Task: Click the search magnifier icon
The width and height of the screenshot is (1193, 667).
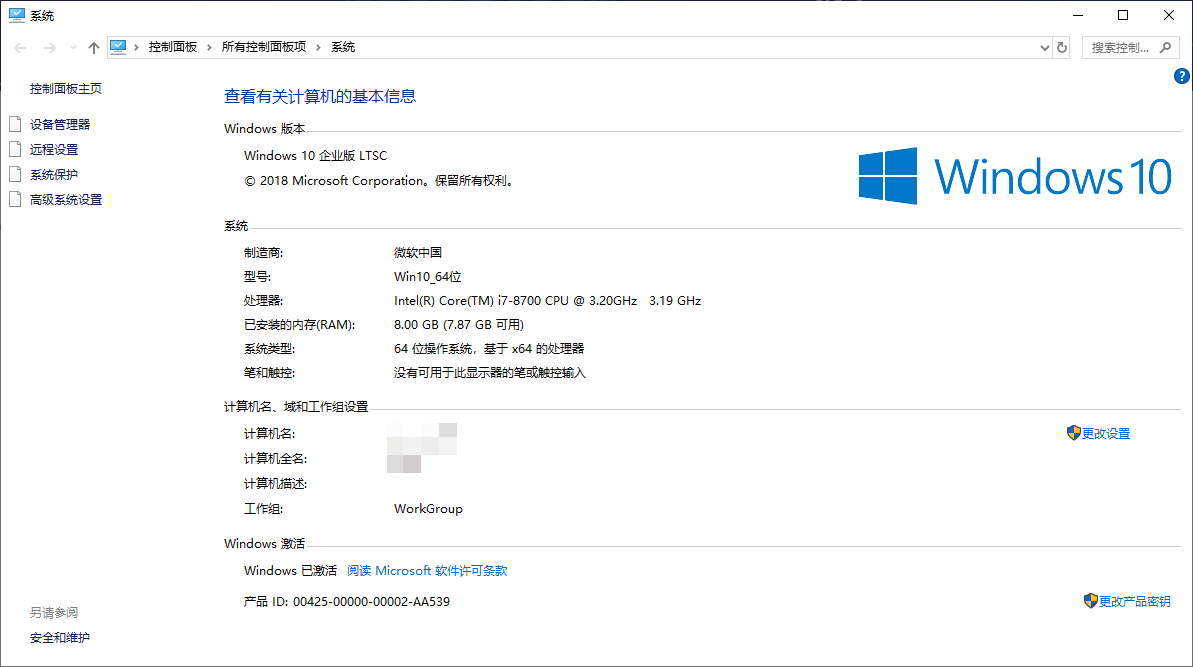Action: (x=1166, y=47)
